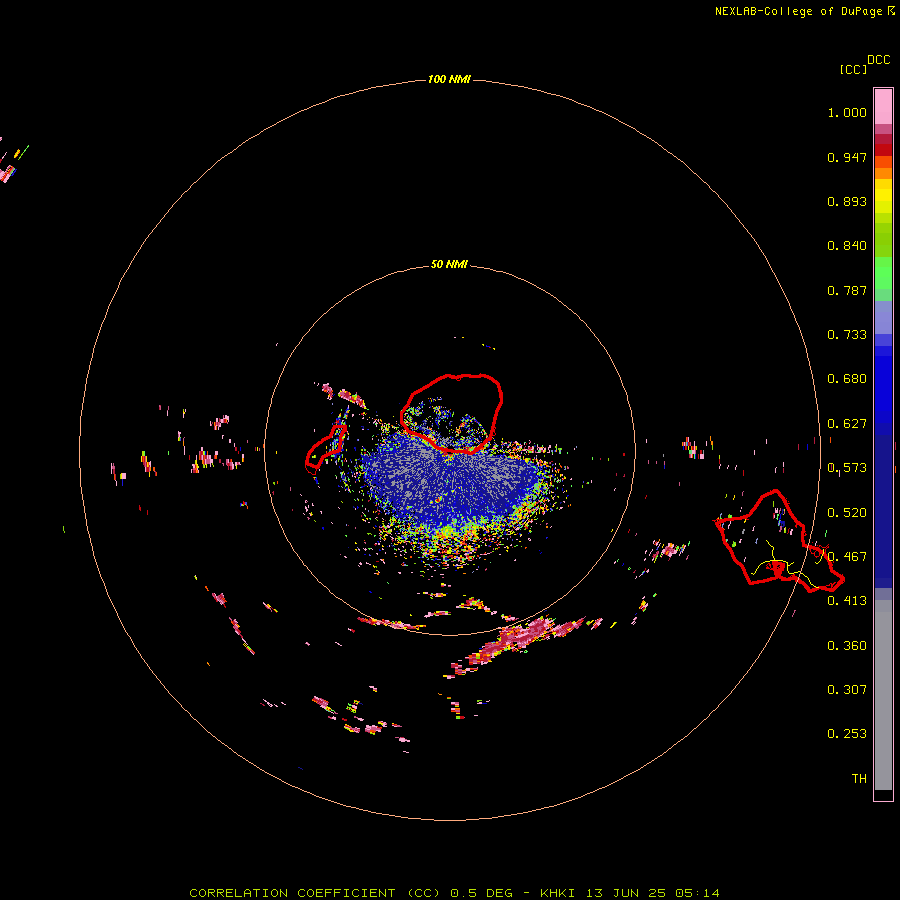This screenshot has height=900, width=900.
Task: Click the [CC] units label
Action: (x=853, y=69)
